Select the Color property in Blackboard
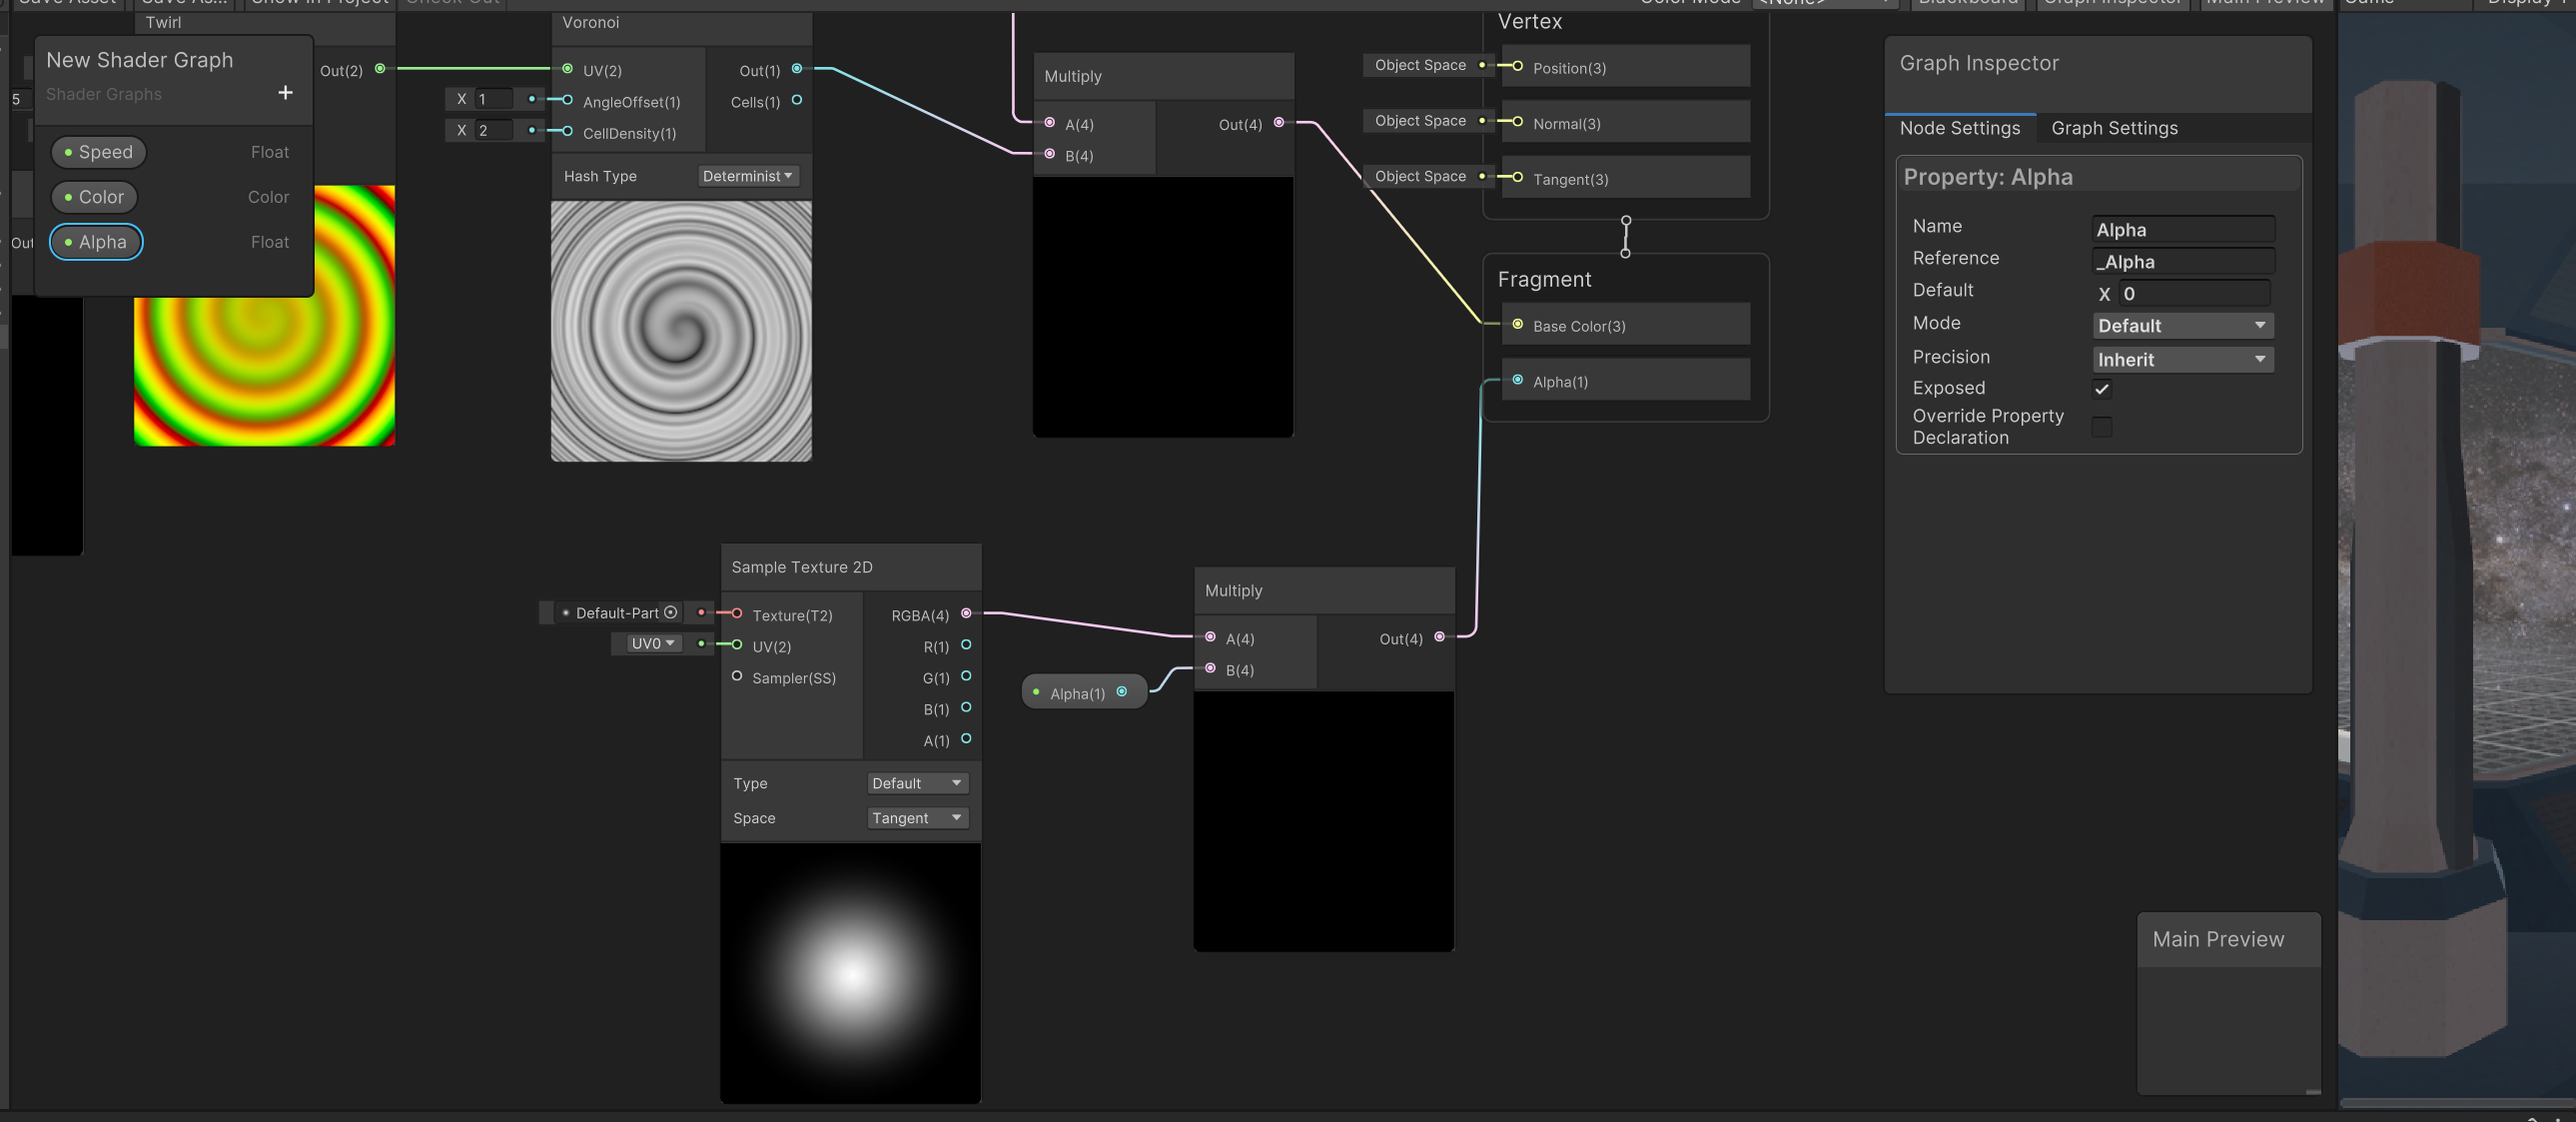 (x=95, y=197)
